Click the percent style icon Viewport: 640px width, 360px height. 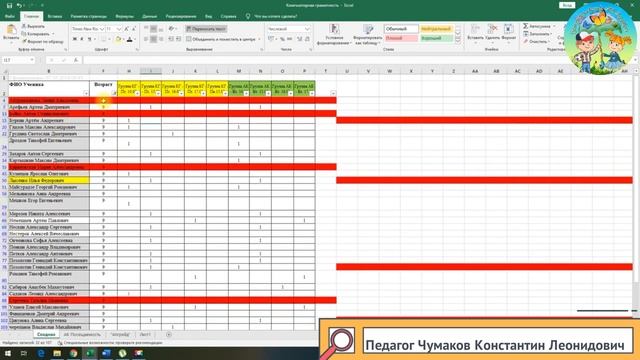[282, 39]
